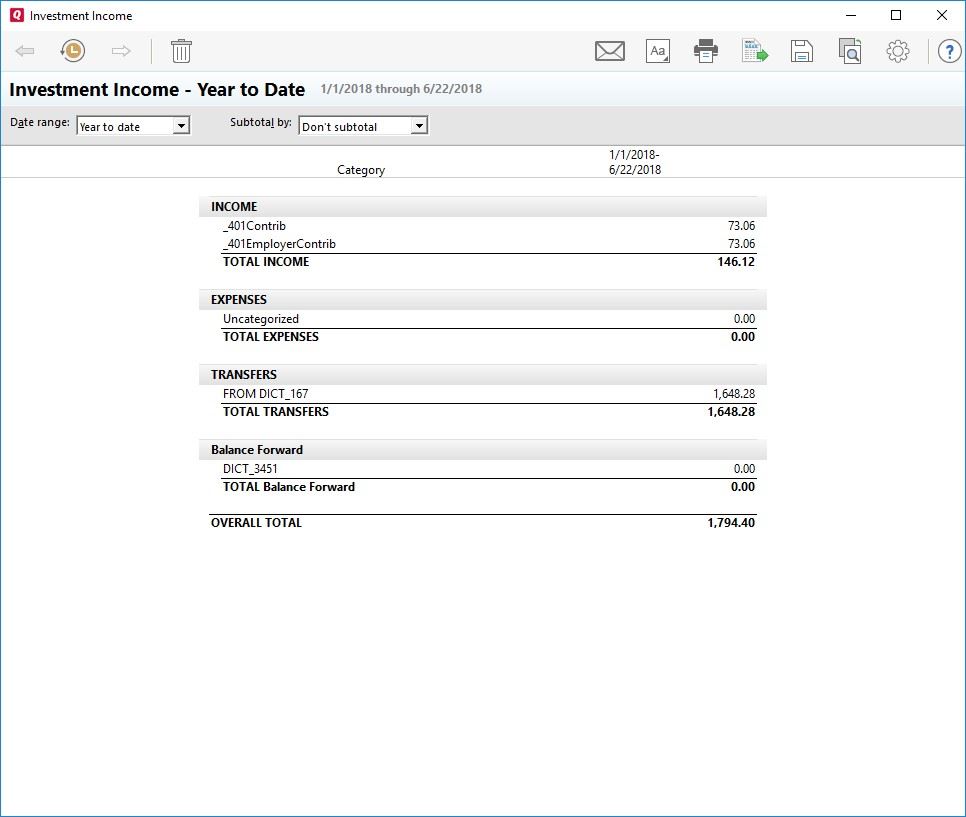
Task: Click the DICT_3451 balance forward row
Action: (251, 469)
